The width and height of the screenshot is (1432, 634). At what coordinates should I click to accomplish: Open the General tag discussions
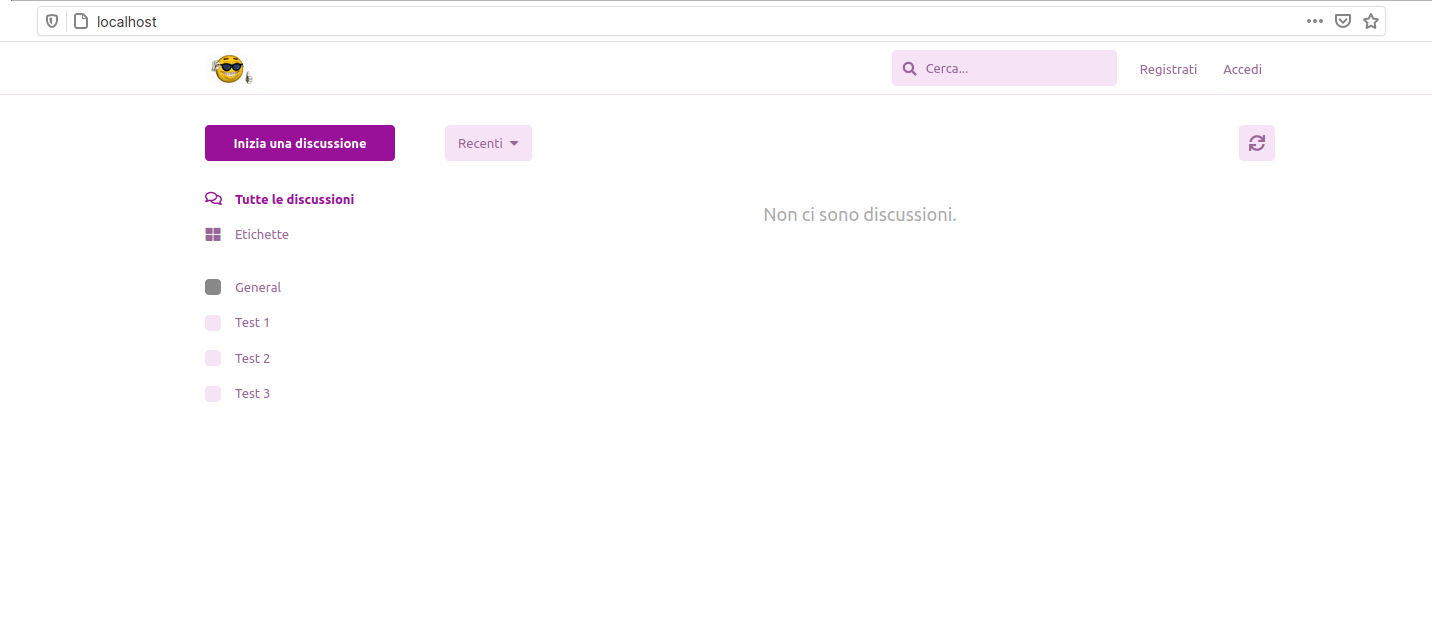pos(258,288)
